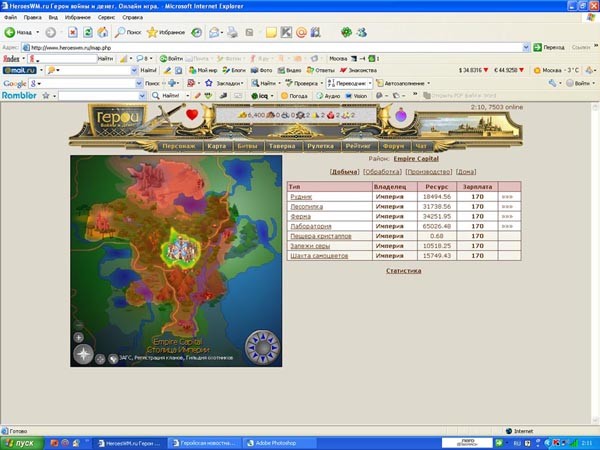Open the Сервис menu
600x450 pixels.
pos(104,18)
